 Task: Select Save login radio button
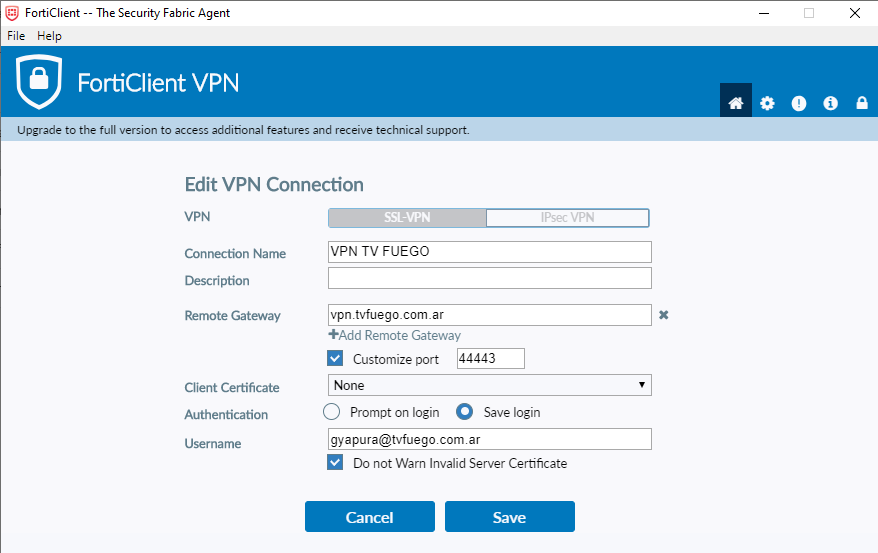pyautogui.click(x=464, y=412)
